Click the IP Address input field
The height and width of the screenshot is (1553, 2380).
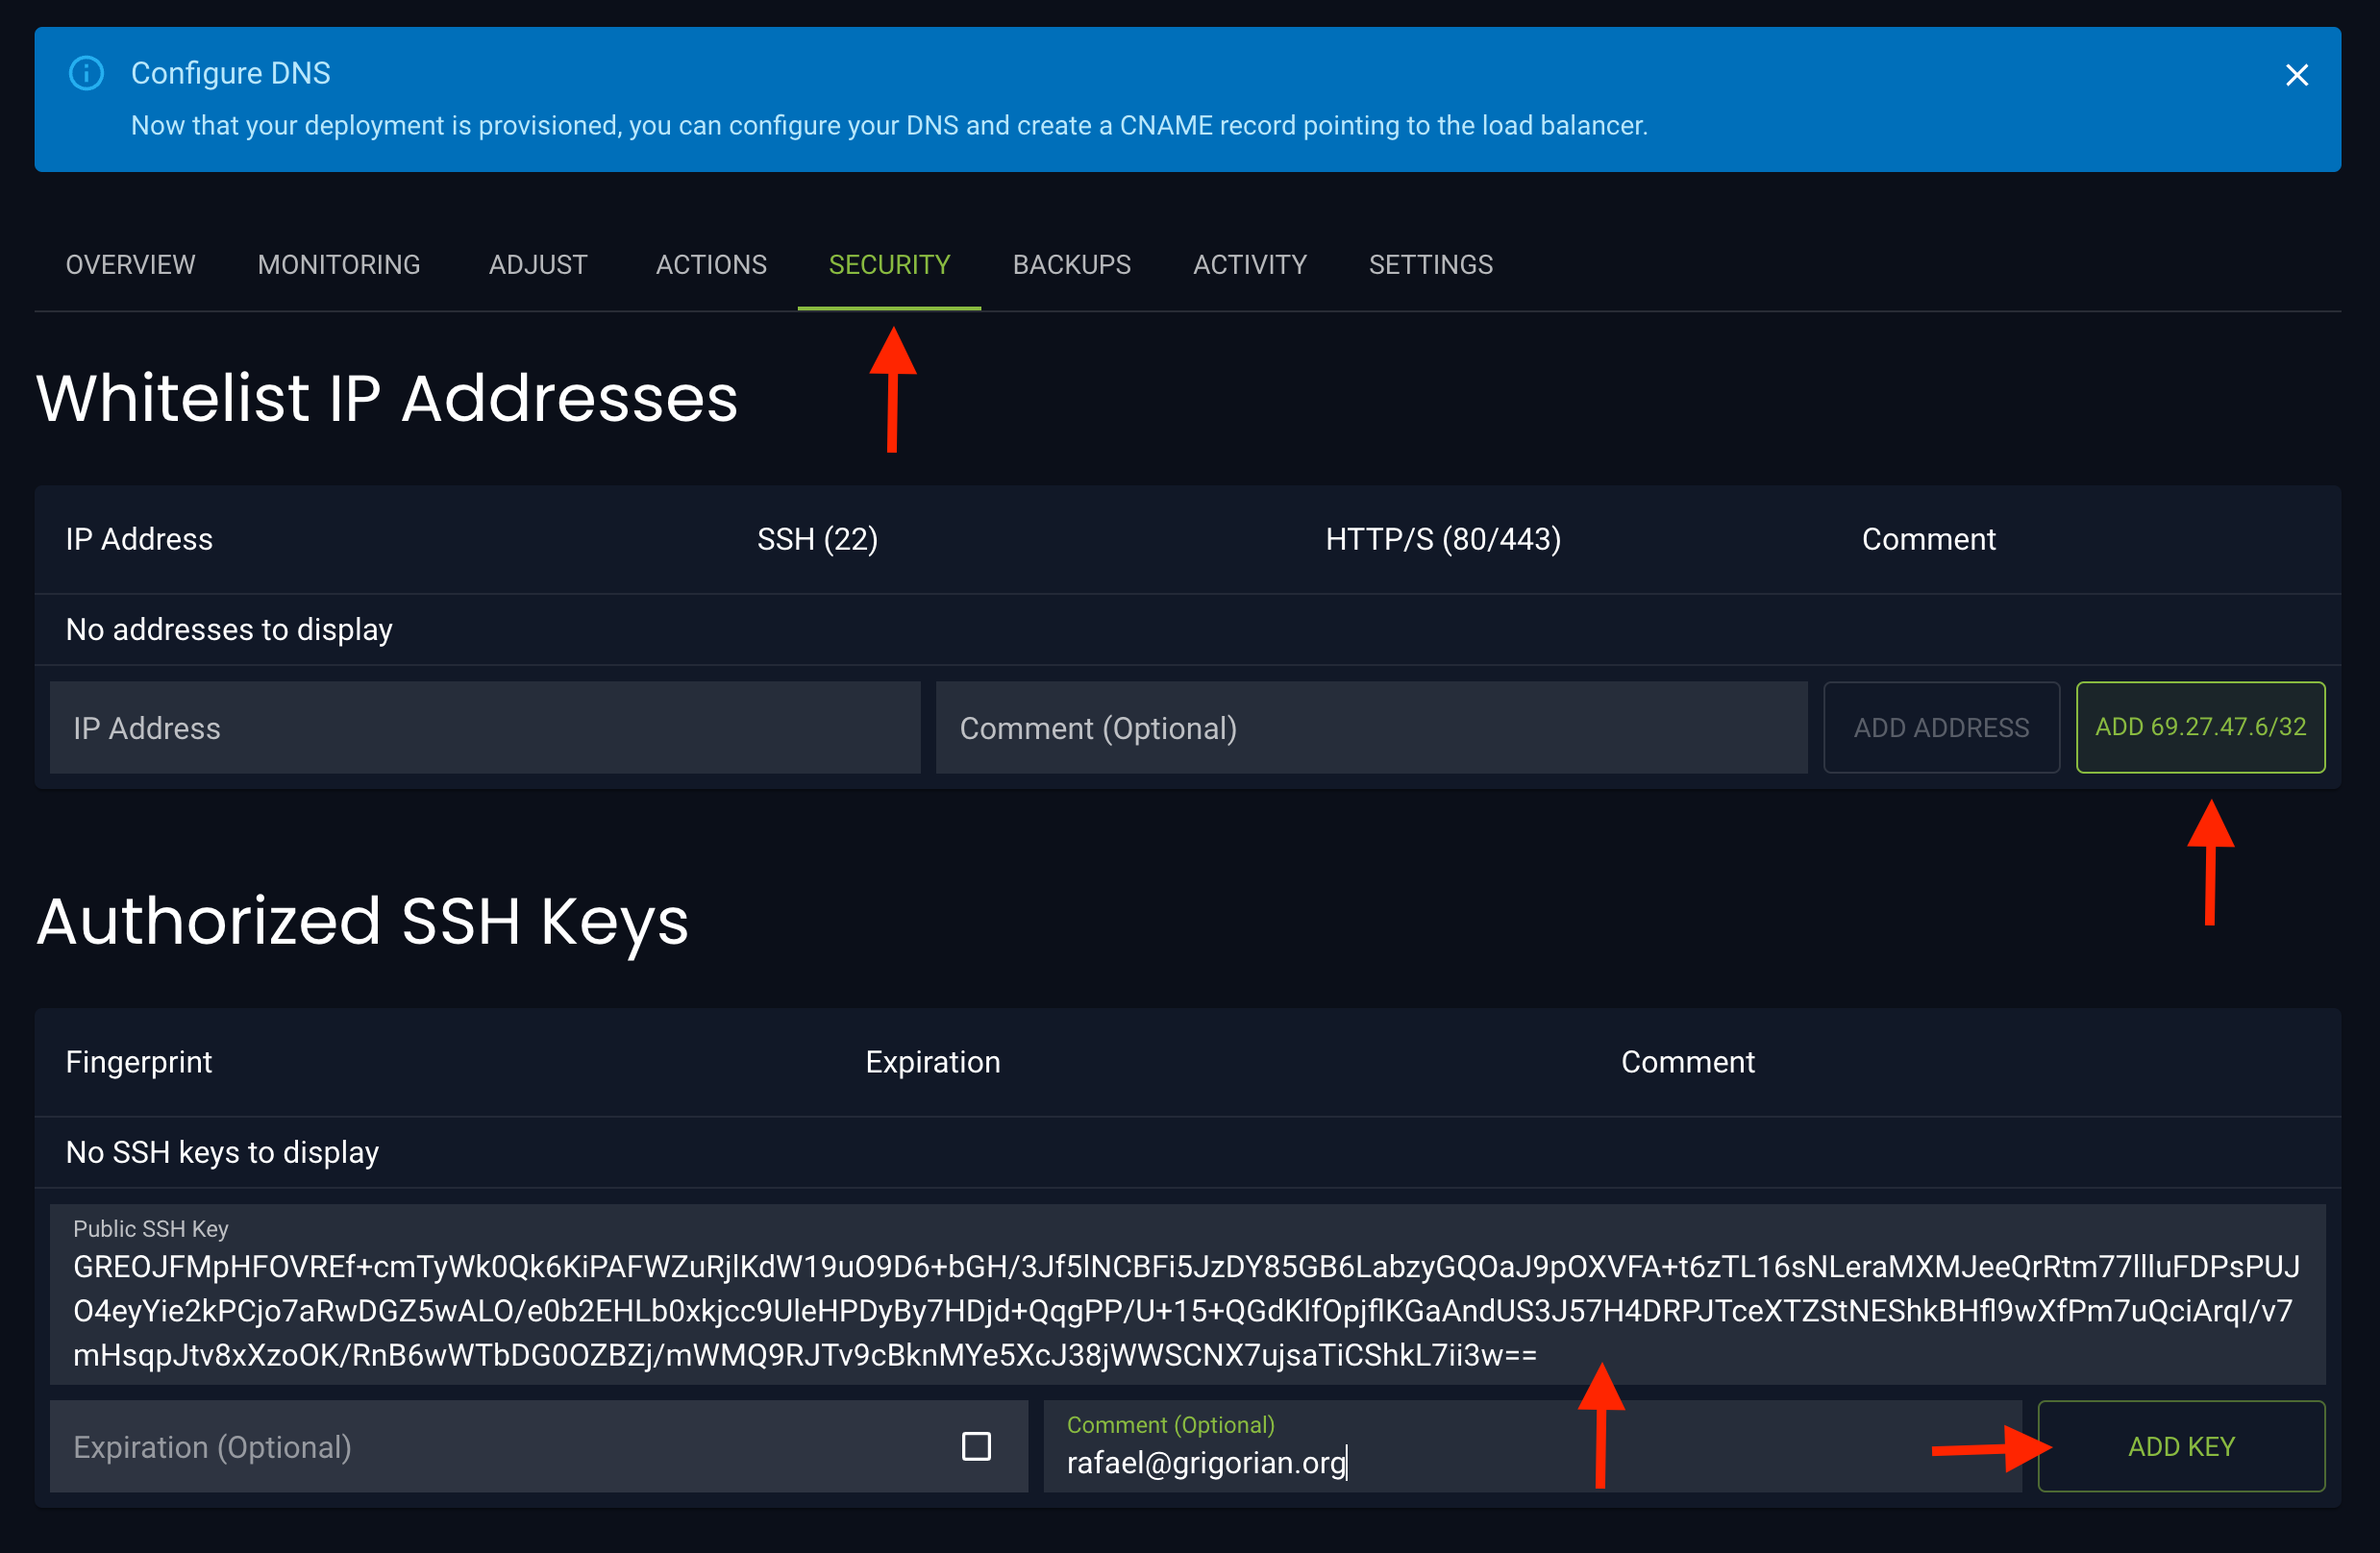pyautogui.click(x=484, y=727)
